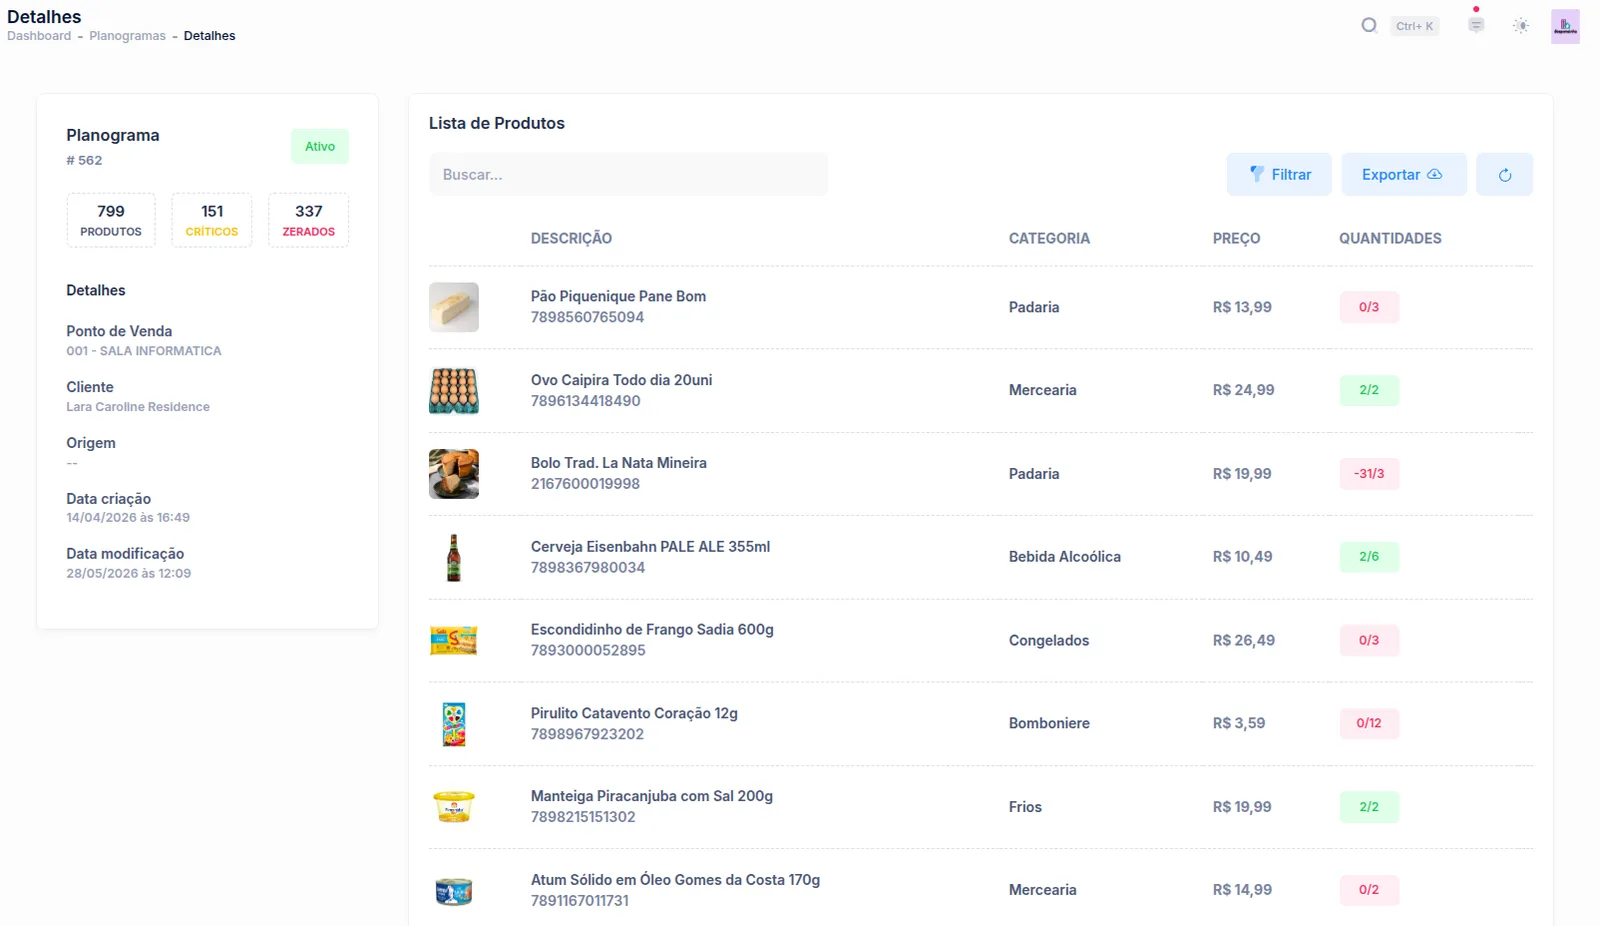Click the search magnifier icon
This screenshot has height=926, width=1600.
1369,26
